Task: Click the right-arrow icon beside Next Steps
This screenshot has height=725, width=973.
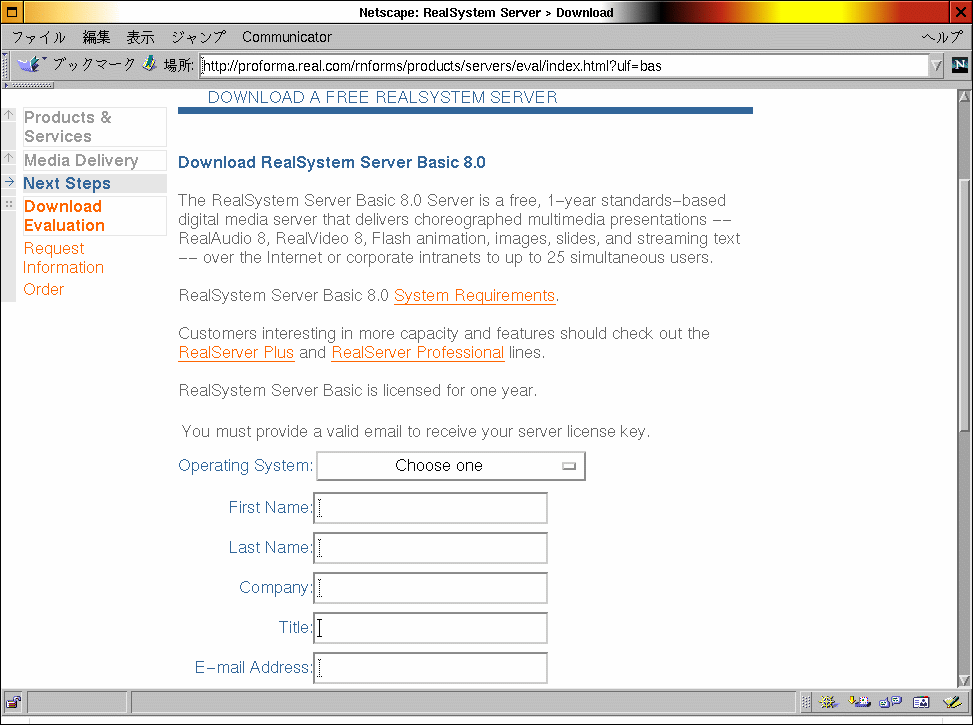Action: (x=9, y=182)
